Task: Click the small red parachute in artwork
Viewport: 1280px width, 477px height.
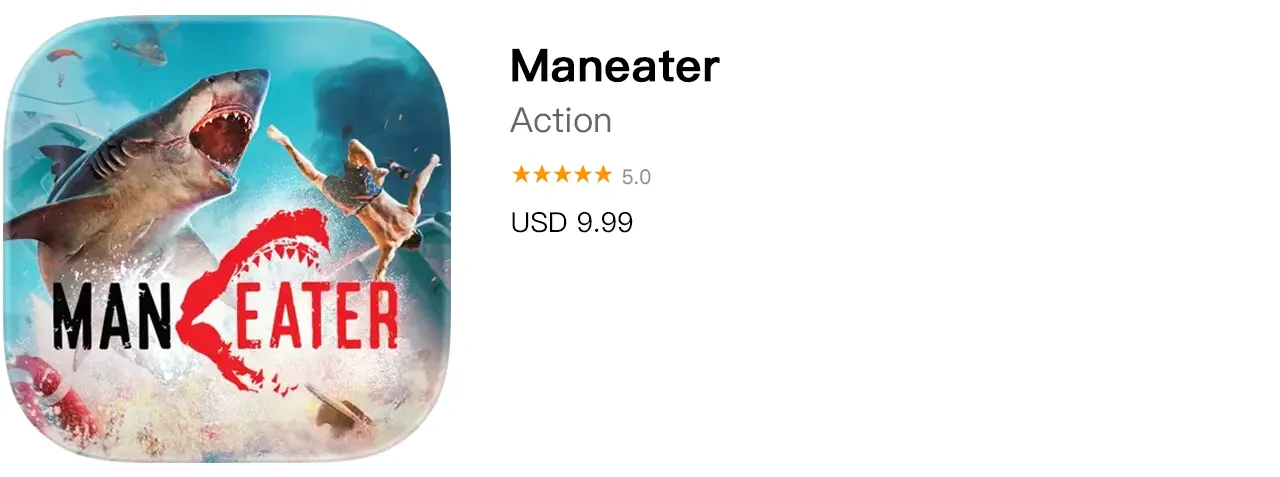Action: tap(63, 54)
